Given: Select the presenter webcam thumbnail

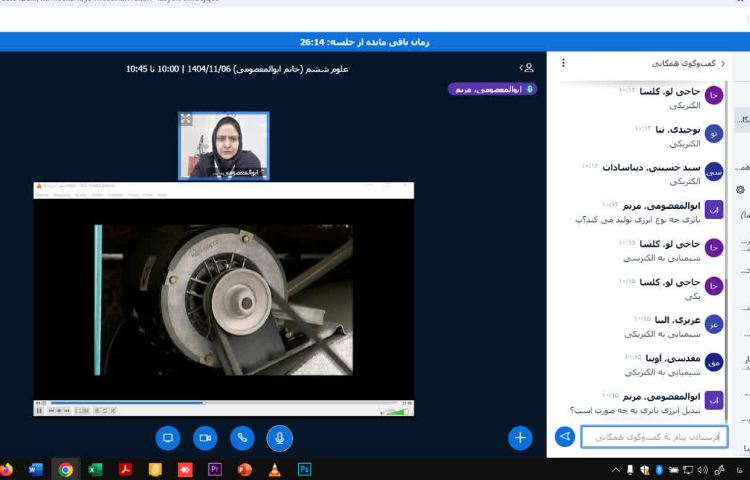Looking at the screenshot, I should click(x=224, y=146).
